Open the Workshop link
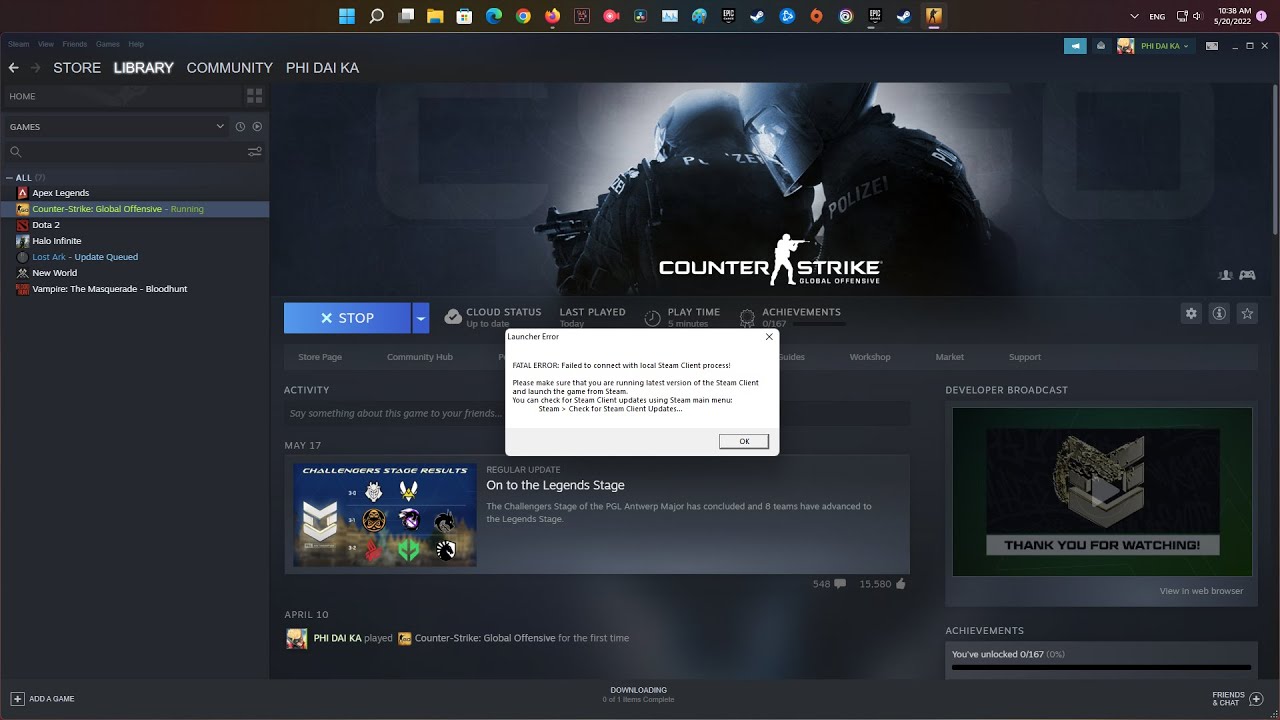This screenshot has height=720, width=1280. (x=870, y=357)
